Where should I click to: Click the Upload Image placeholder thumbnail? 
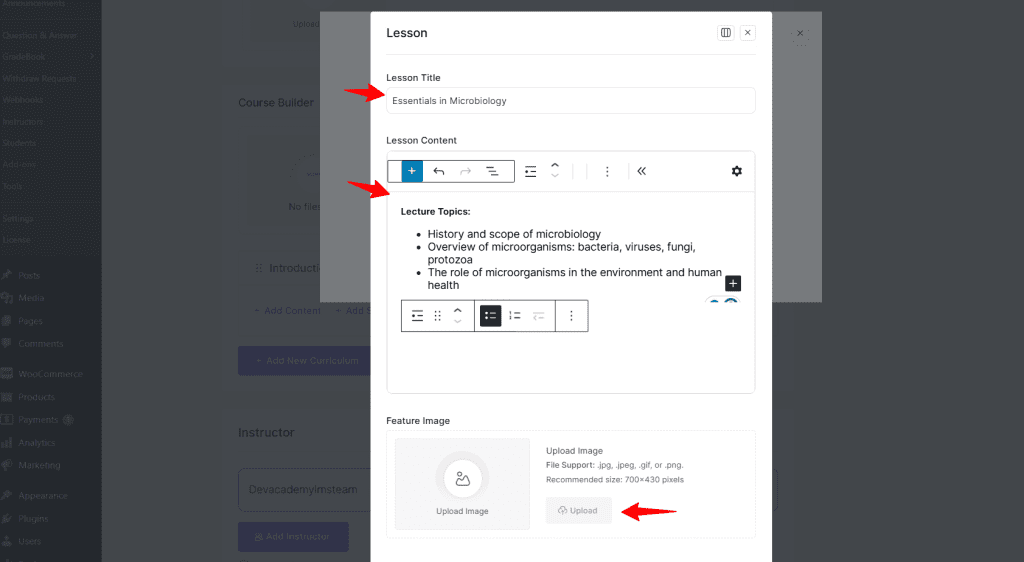(462, 484)
